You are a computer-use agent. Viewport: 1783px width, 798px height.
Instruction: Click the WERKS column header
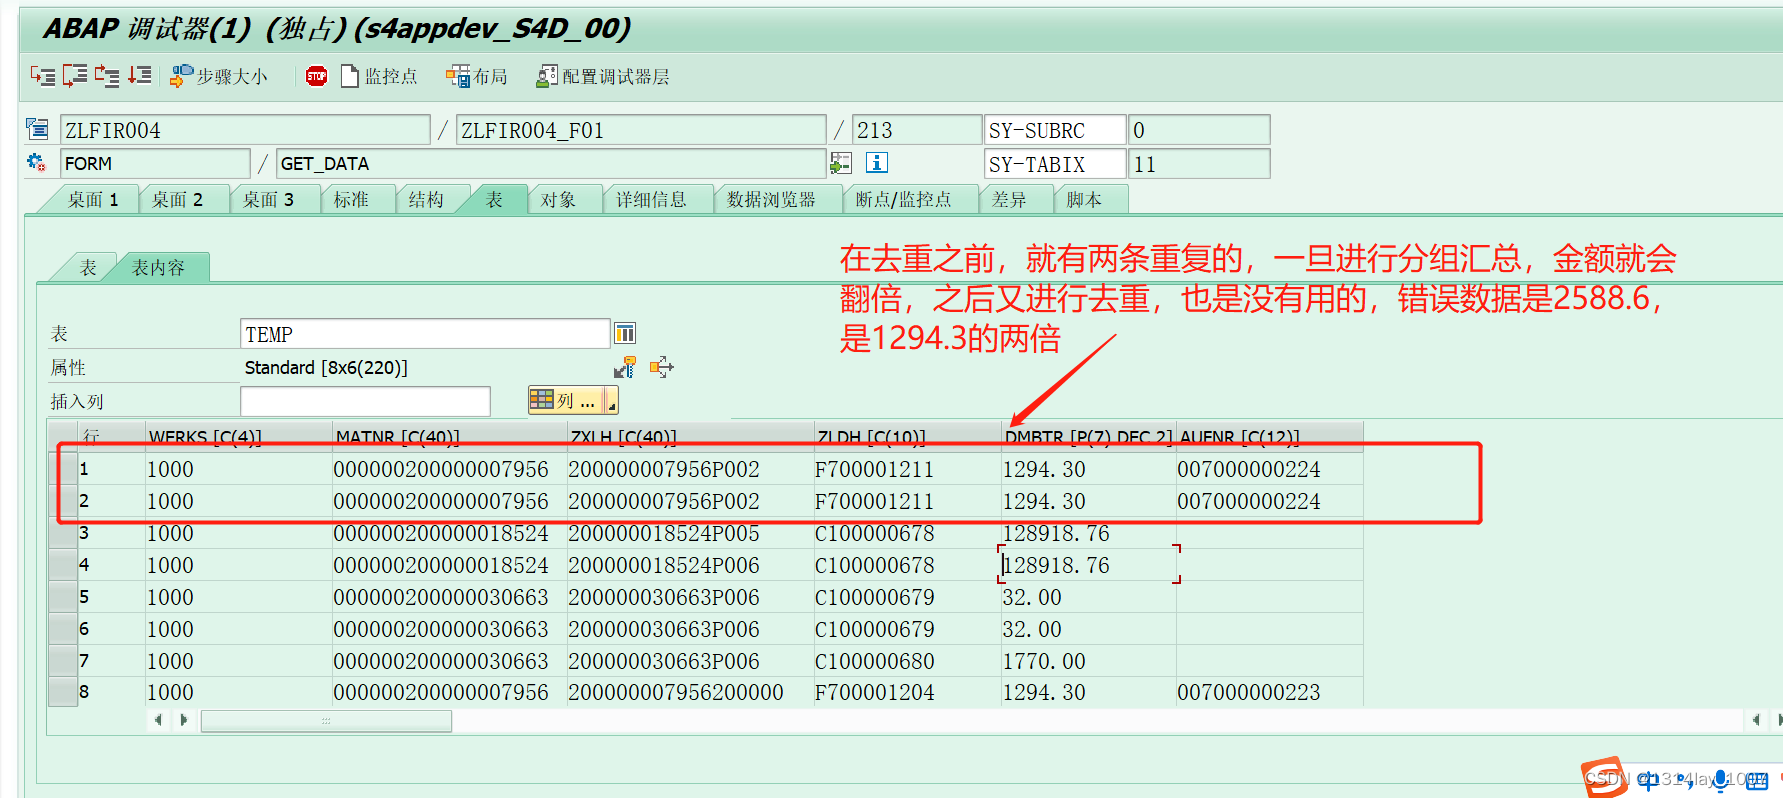coord(239,437)
